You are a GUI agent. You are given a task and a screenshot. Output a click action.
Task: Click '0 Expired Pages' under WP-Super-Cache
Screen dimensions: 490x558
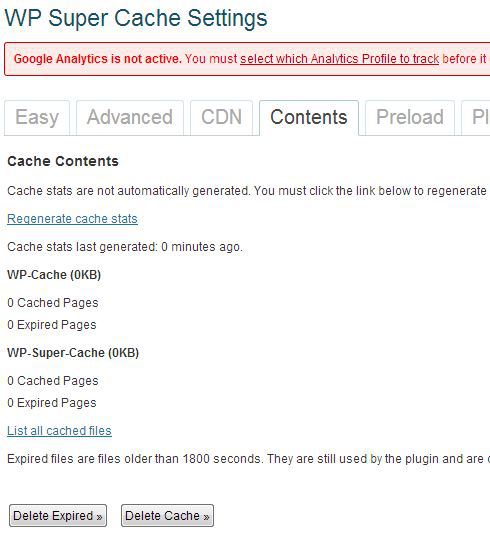(x=52, y=403)
